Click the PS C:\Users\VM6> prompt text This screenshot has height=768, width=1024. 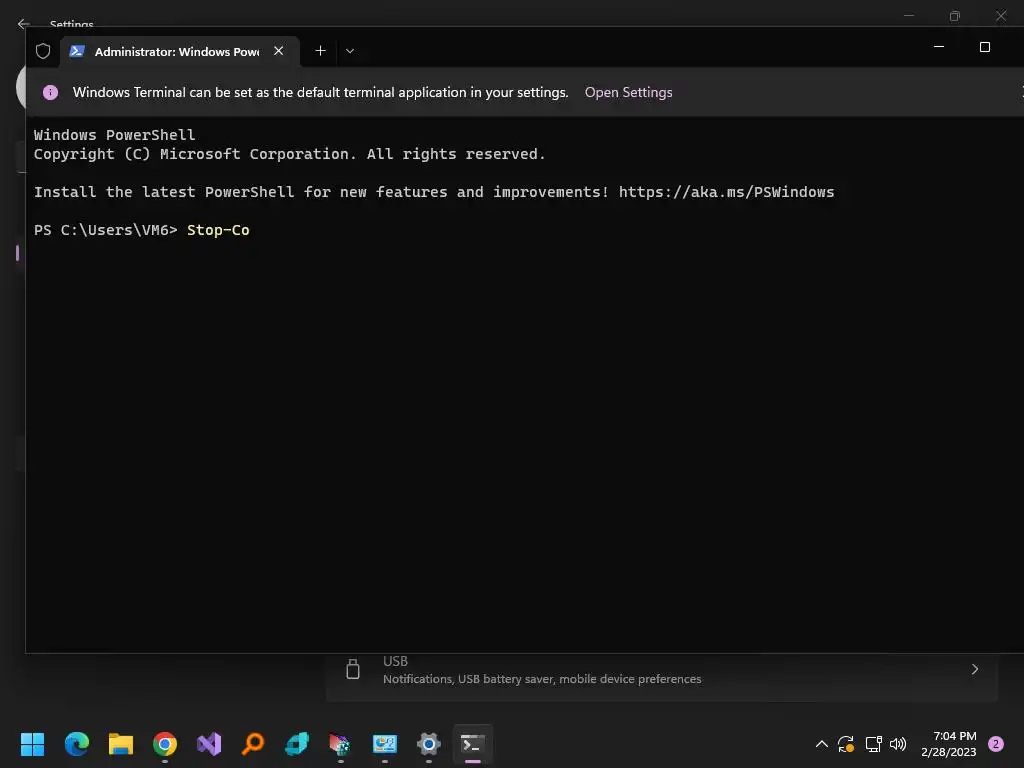click(106, 230)
